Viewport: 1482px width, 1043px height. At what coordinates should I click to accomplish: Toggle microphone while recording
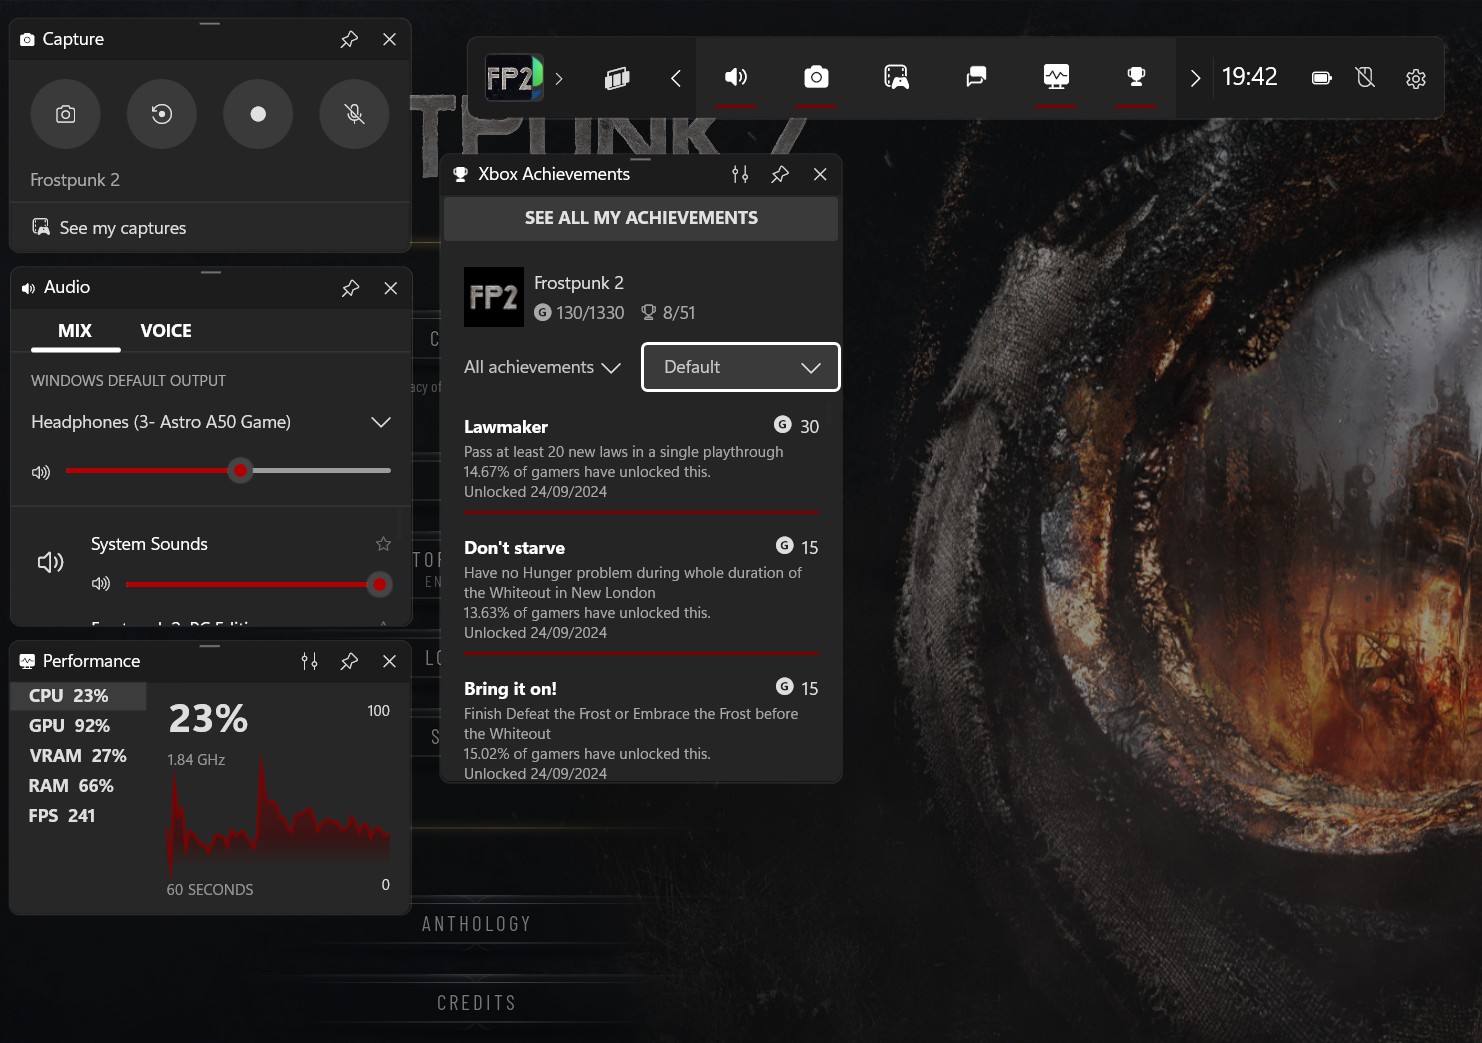coord(354,115)
